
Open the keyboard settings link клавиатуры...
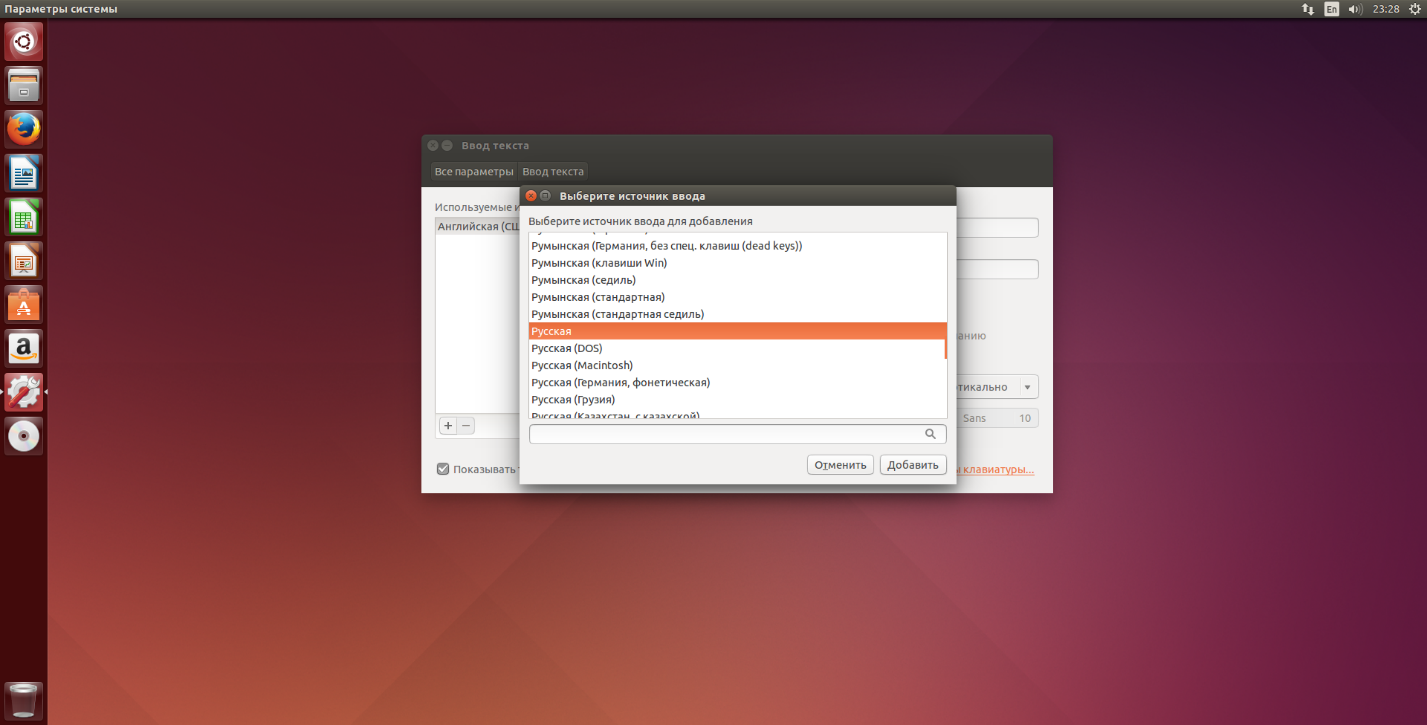click(995, 470)
